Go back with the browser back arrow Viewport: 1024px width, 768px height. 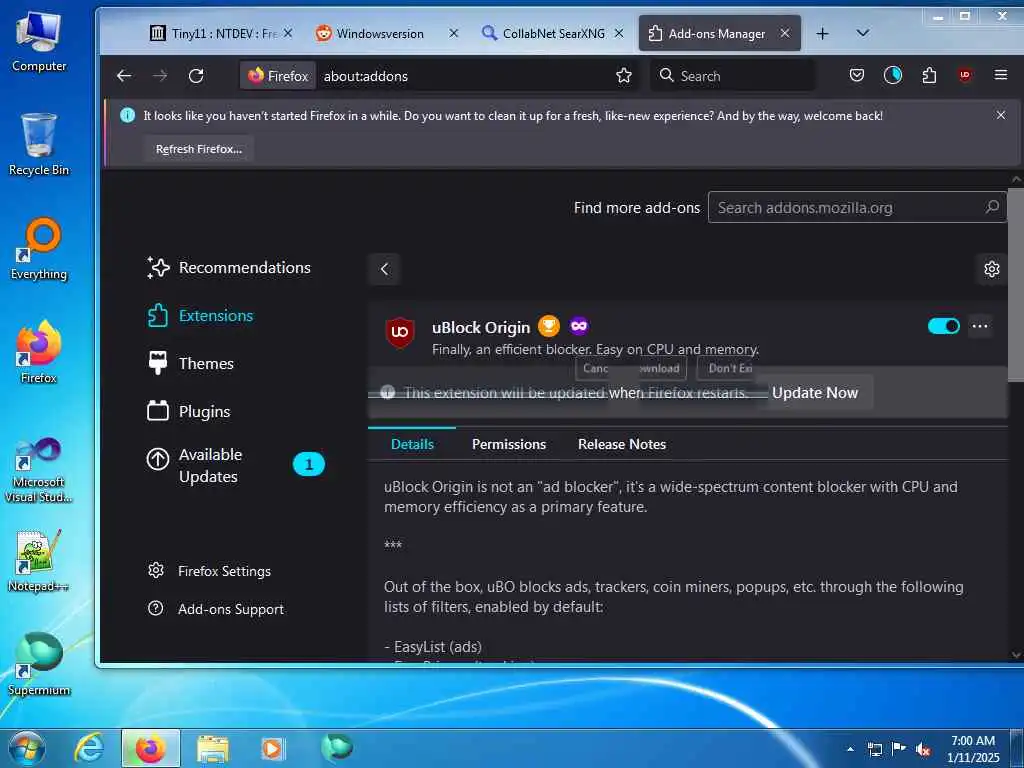click(124, 76)
